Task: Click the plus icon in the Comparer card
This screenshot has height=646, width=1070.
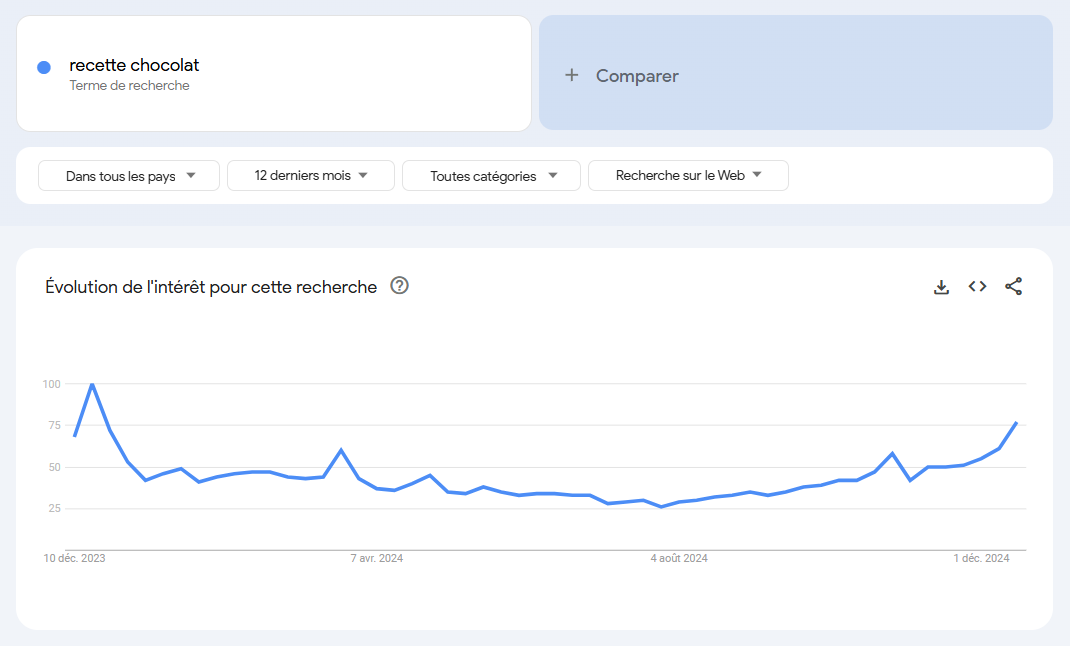Action: click(572, 75)
